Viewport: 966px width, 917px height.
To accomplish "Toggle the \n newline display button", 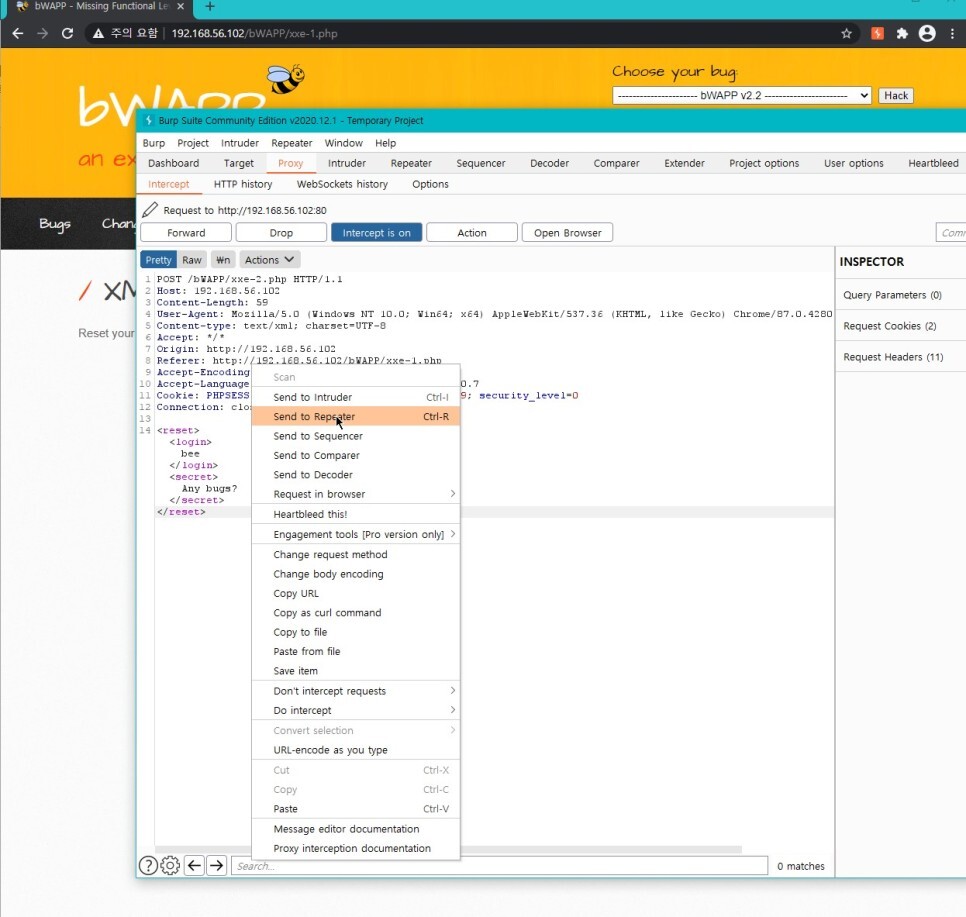I will (x=223, y=259).
